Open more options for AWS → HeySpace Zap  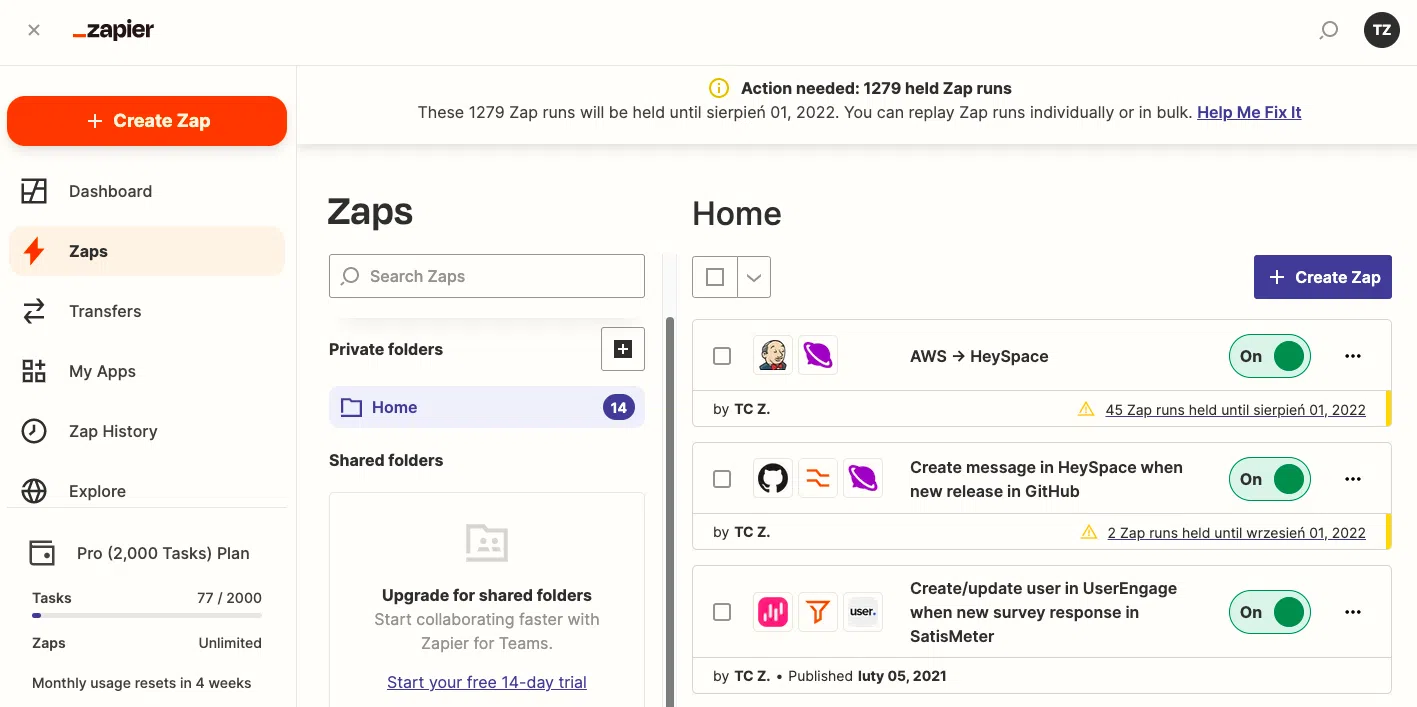1353,356
